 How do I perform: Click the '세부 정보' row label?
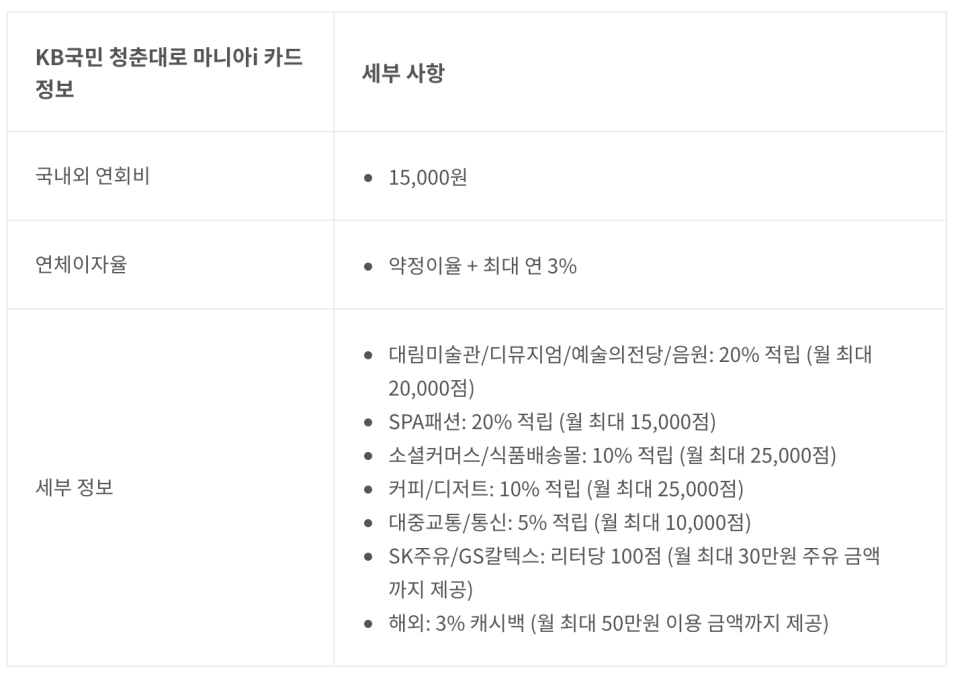(x=74, y=487)
